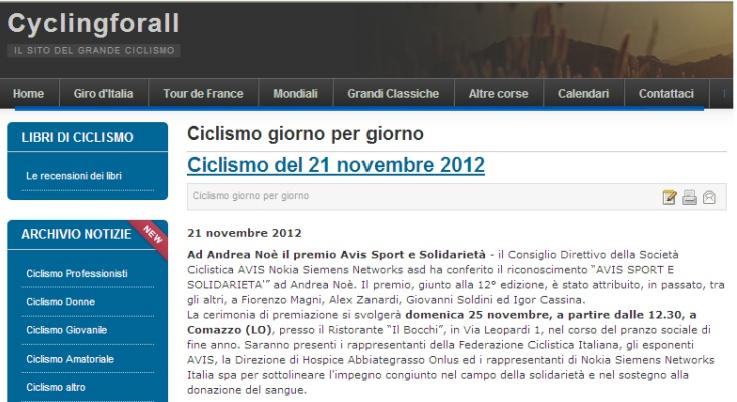Viewport: 737px width, 402px height.
Task: Click the edit article pencil icon
Action: 669,197
